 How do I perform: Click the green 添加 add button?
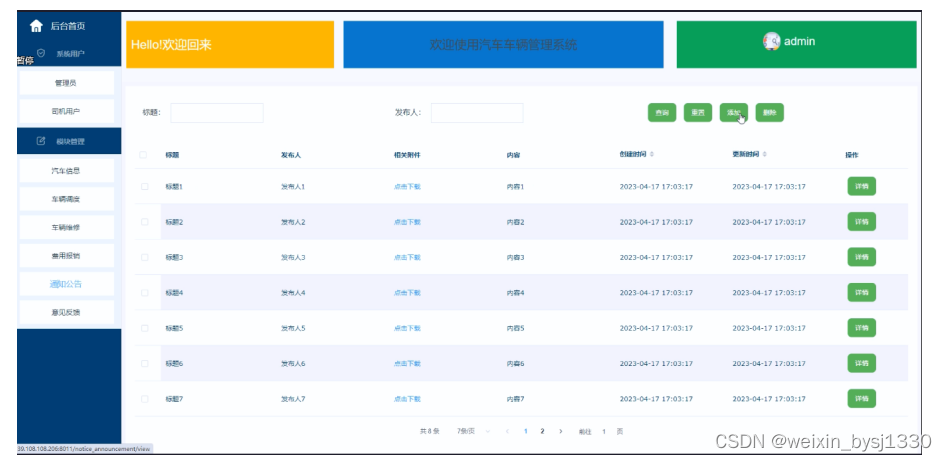(734, 112)
